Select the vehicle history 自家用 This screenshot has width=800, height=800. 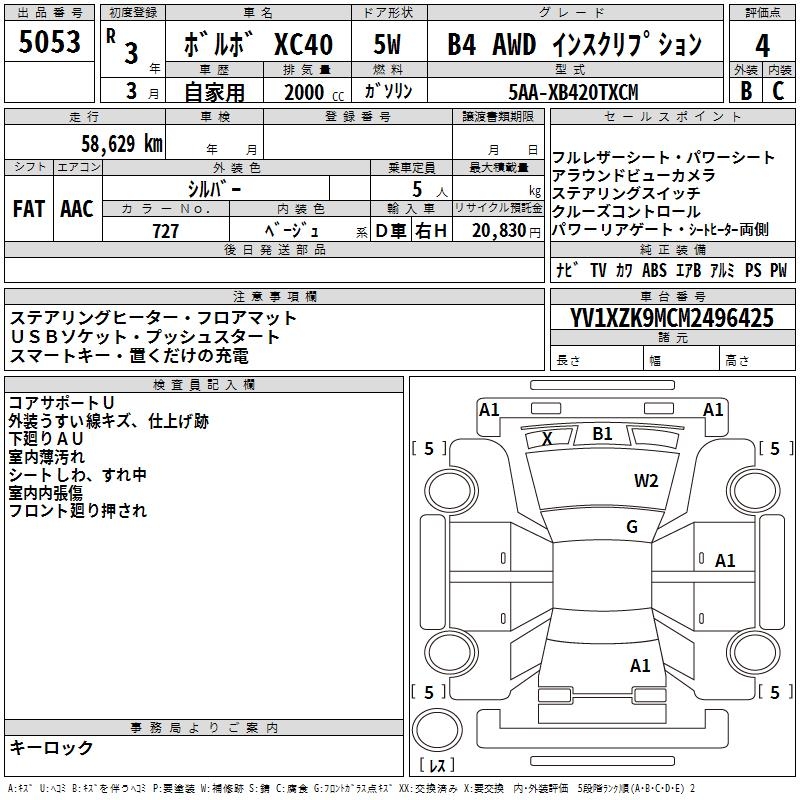coord(214,92)
